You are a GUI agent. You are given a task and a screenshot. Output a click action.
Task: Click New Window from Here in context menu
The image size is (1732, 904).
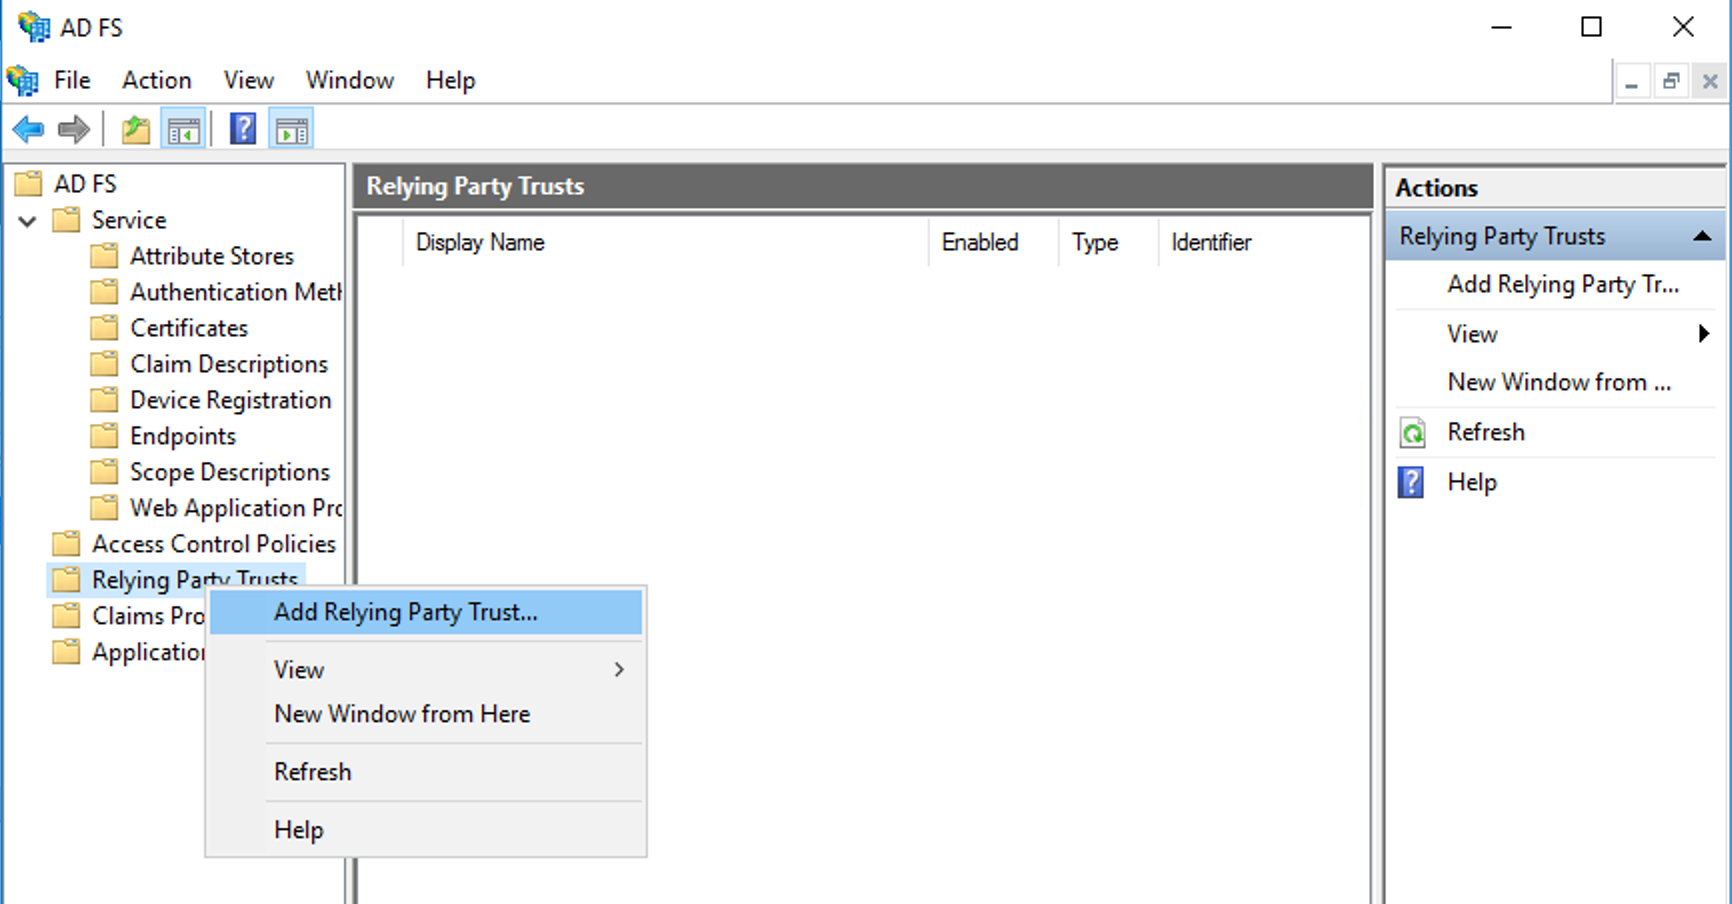coord(402,713)
